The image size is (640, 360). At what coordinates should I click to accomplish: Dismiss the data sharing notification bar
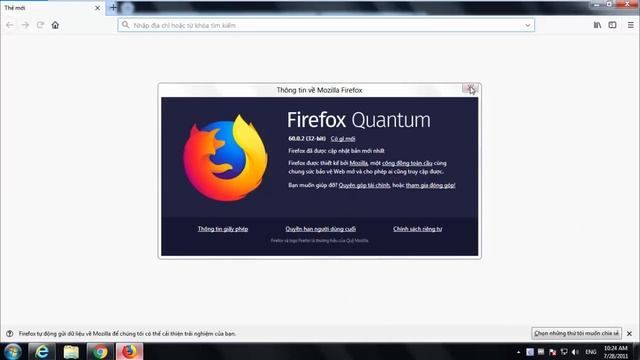click(629, 333)
